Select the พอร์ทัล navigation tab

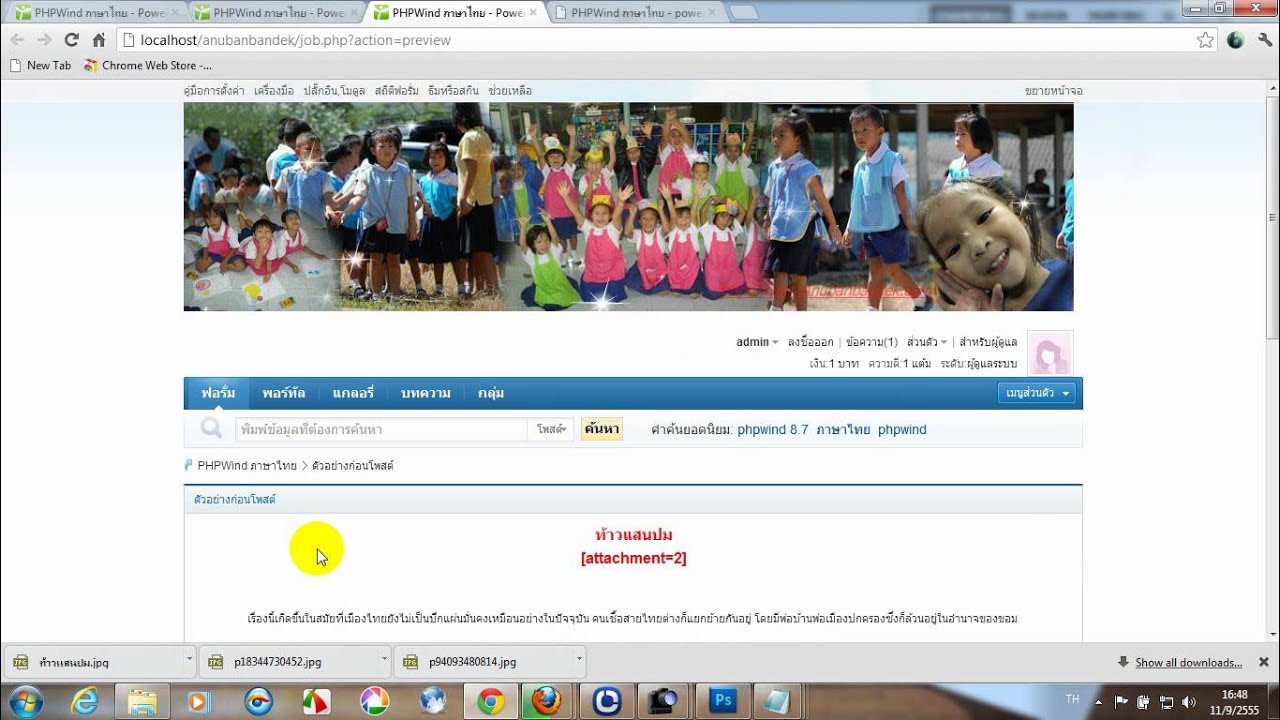[x=284, y=393]
